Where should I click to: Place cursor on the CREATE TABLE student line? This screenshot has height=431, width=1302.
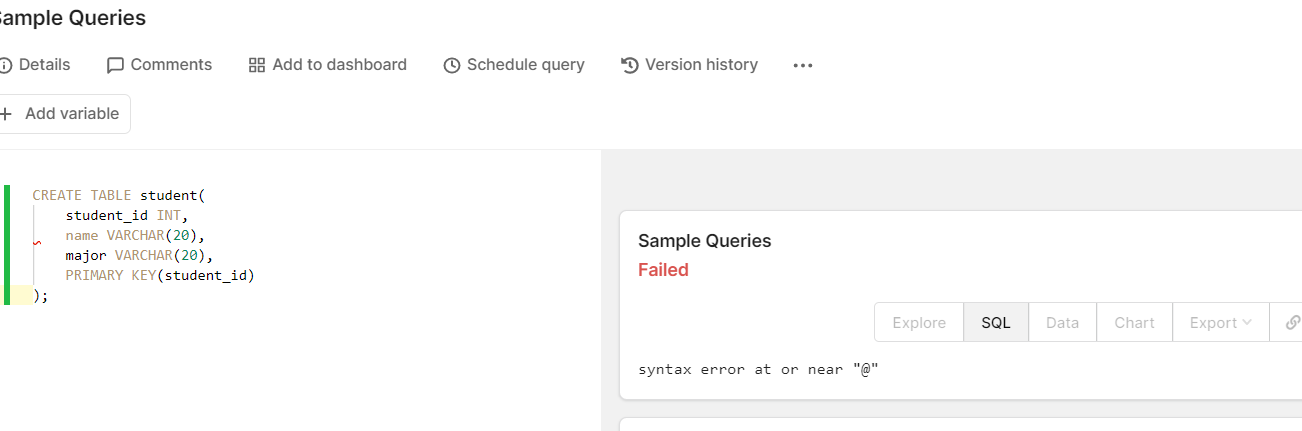118,195
